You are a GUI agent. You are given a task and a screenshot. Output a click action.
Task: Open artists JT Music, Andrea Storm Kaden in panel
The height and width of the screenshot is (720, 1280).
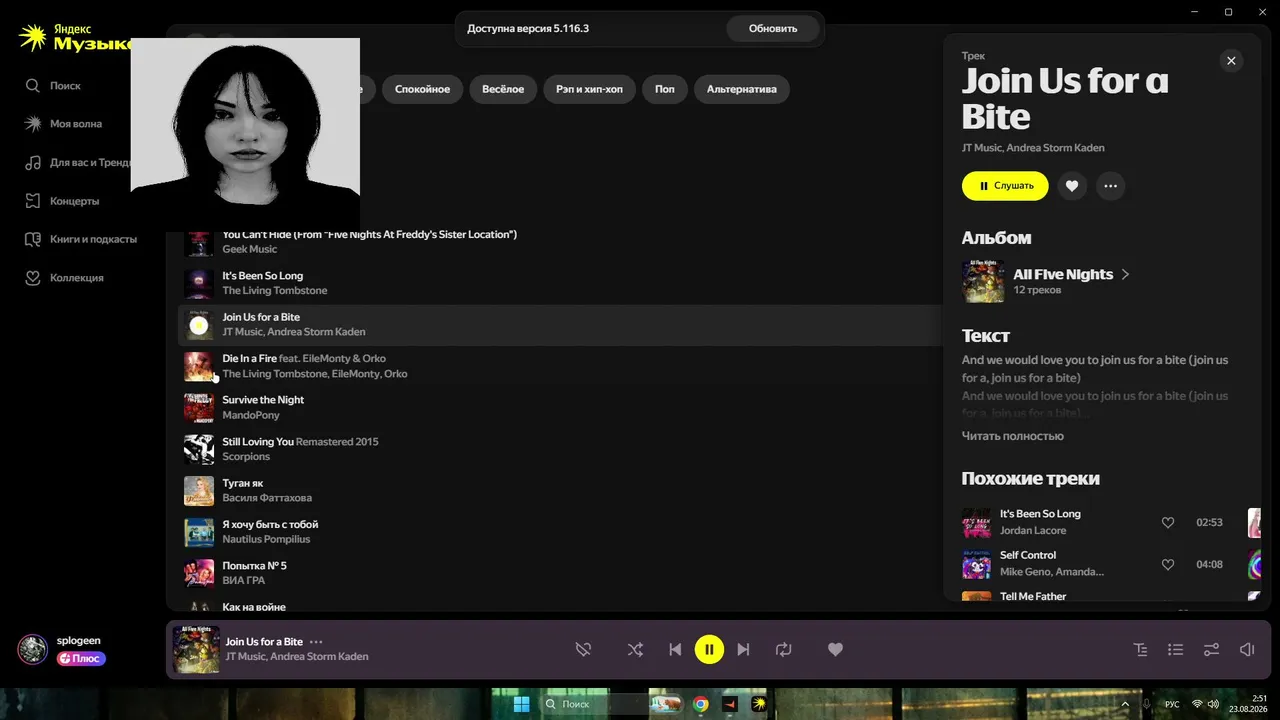(x=1033, y=148)
